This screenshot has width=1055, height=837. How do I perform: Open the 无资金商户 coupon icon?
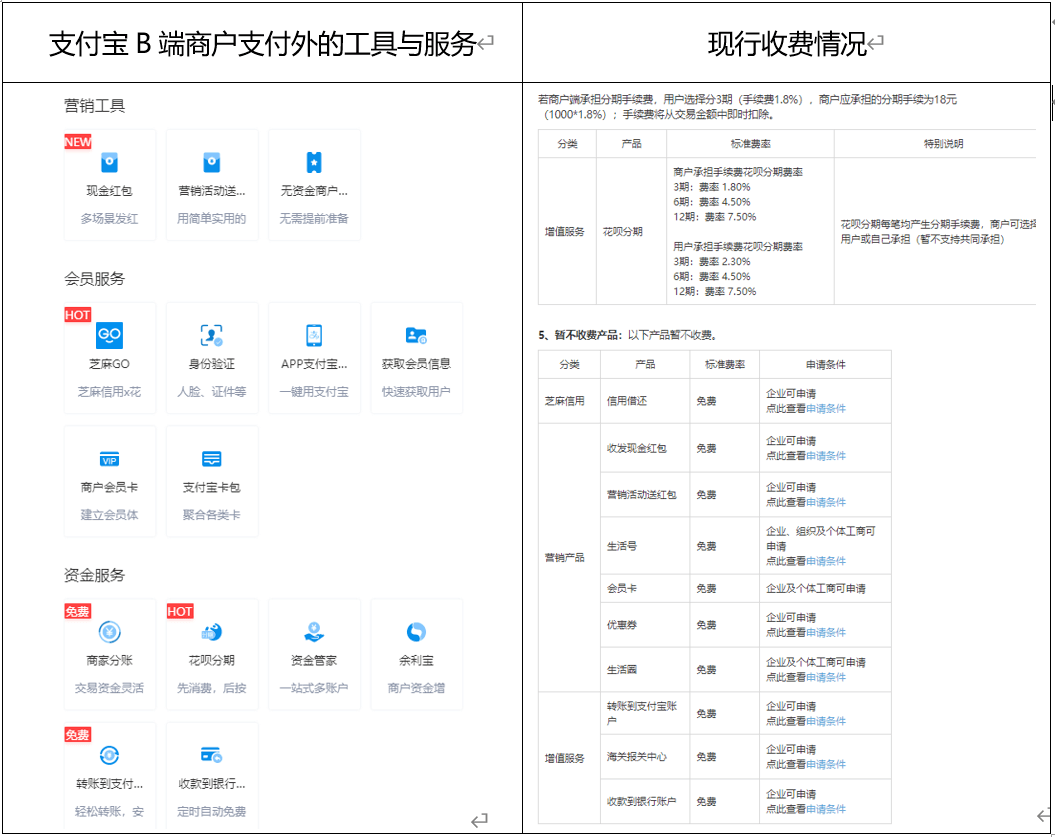[314, 162]
